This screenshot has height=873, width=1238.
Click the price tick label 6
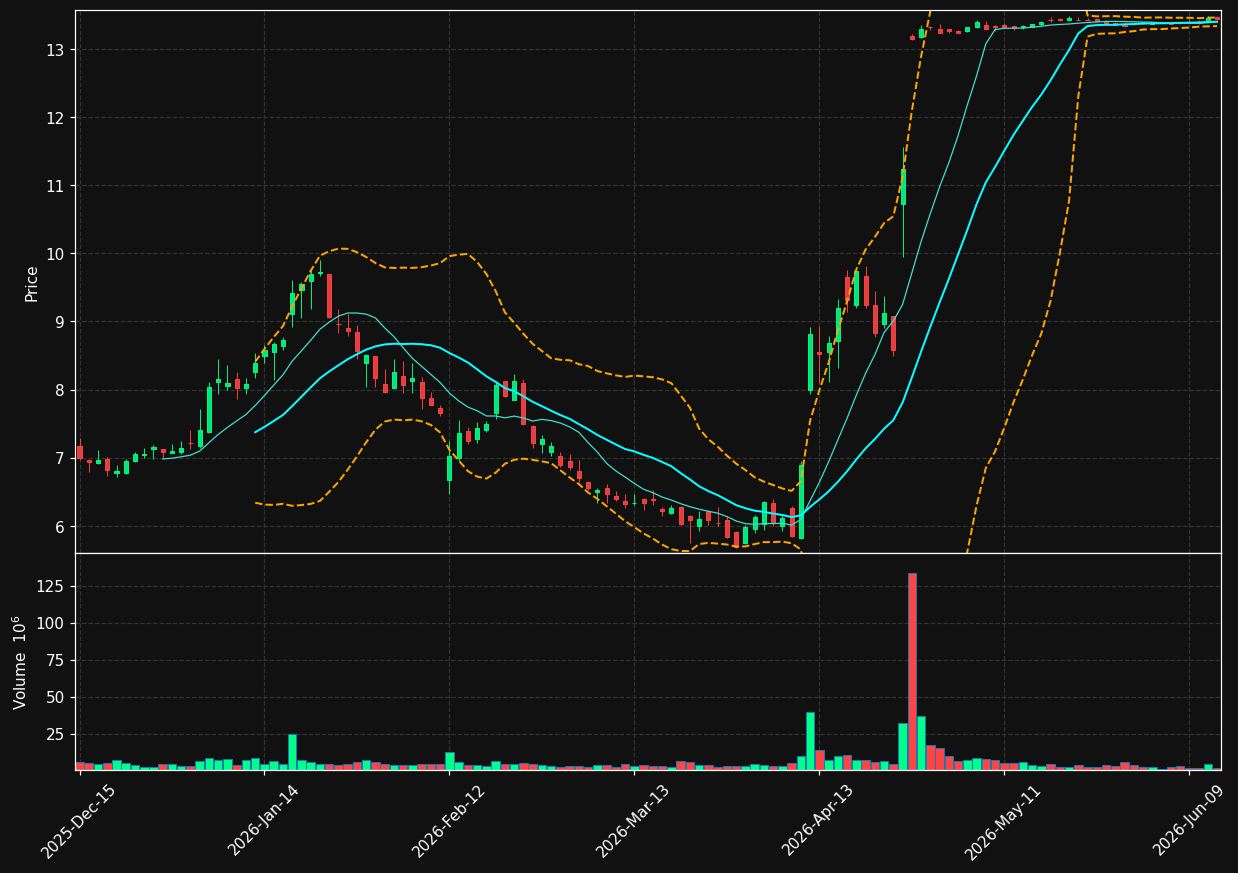(x=61, y=527)
